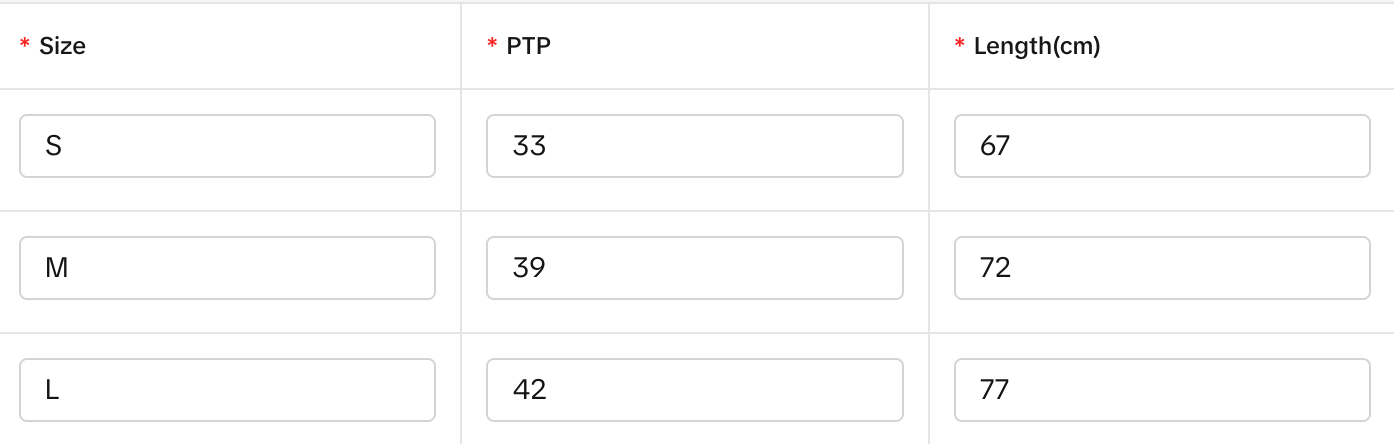The image size is (1394, 444).
Task: Focus the PTP field showing 42
Action: coord(694,390)
